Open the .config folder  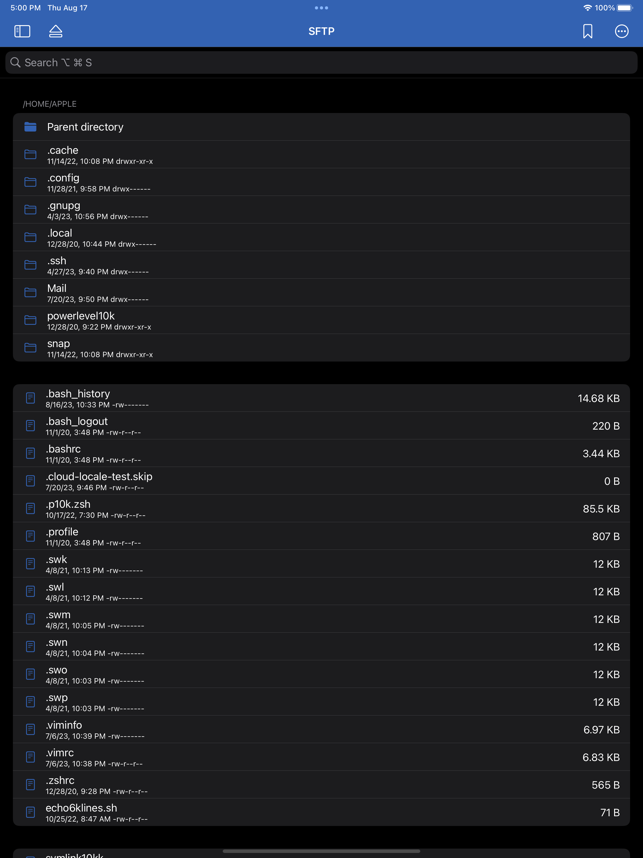321,182
